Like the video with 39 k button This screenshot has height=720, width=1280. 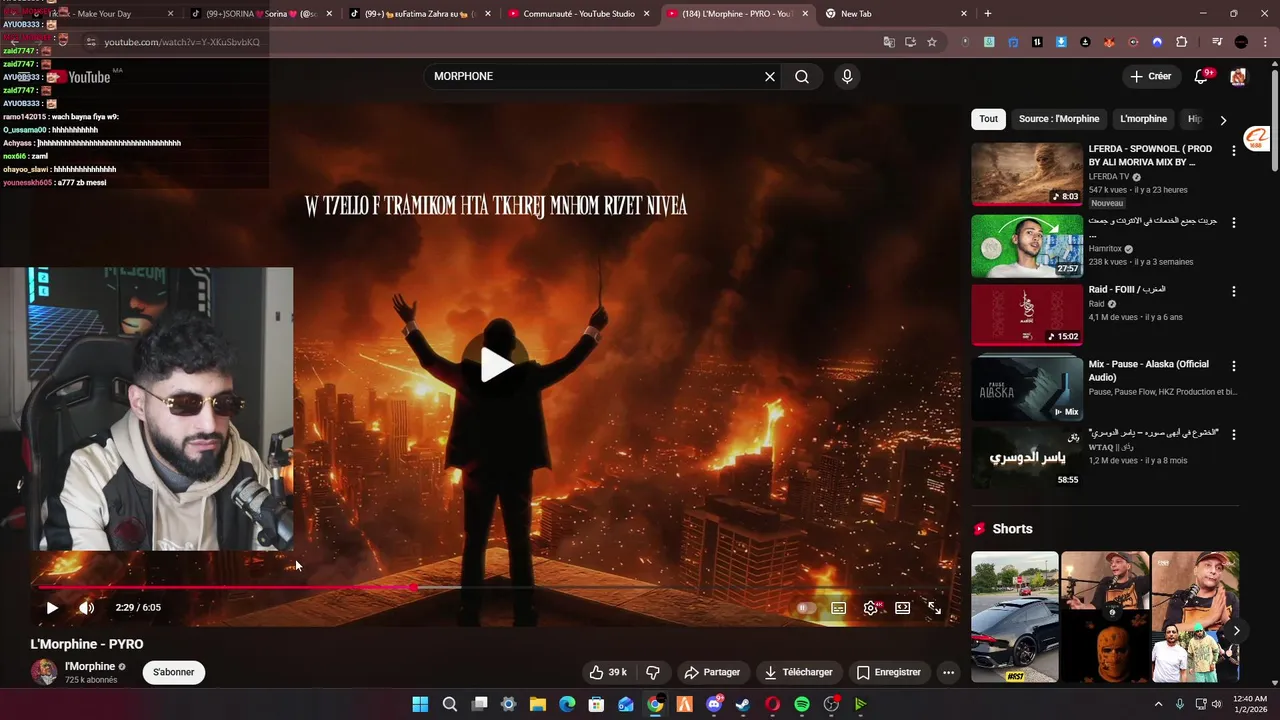click(608, 672)
